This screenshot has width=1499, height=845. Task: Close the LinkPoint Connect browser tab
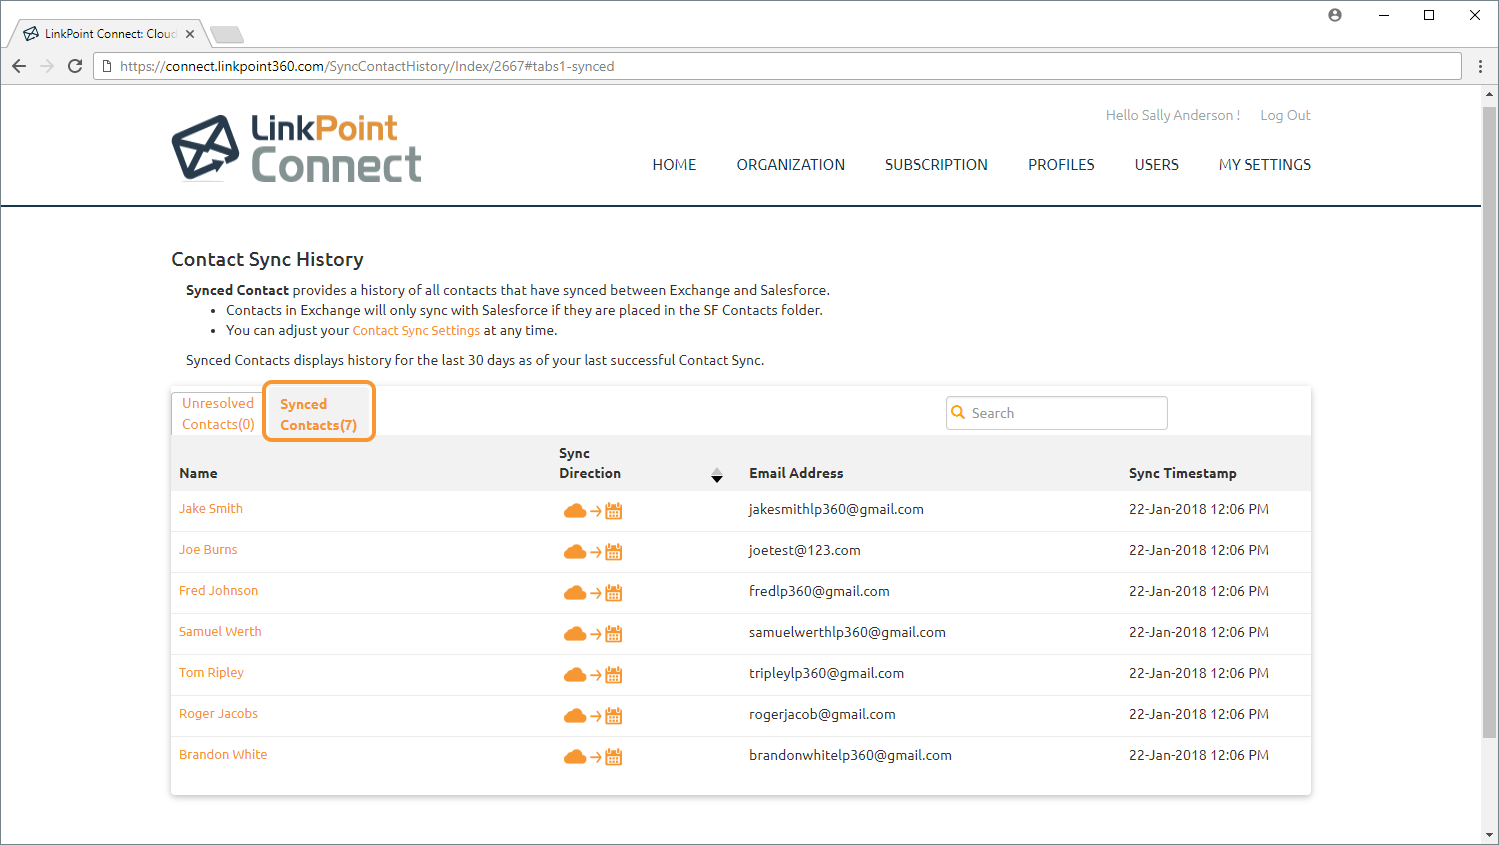point(190,34)
